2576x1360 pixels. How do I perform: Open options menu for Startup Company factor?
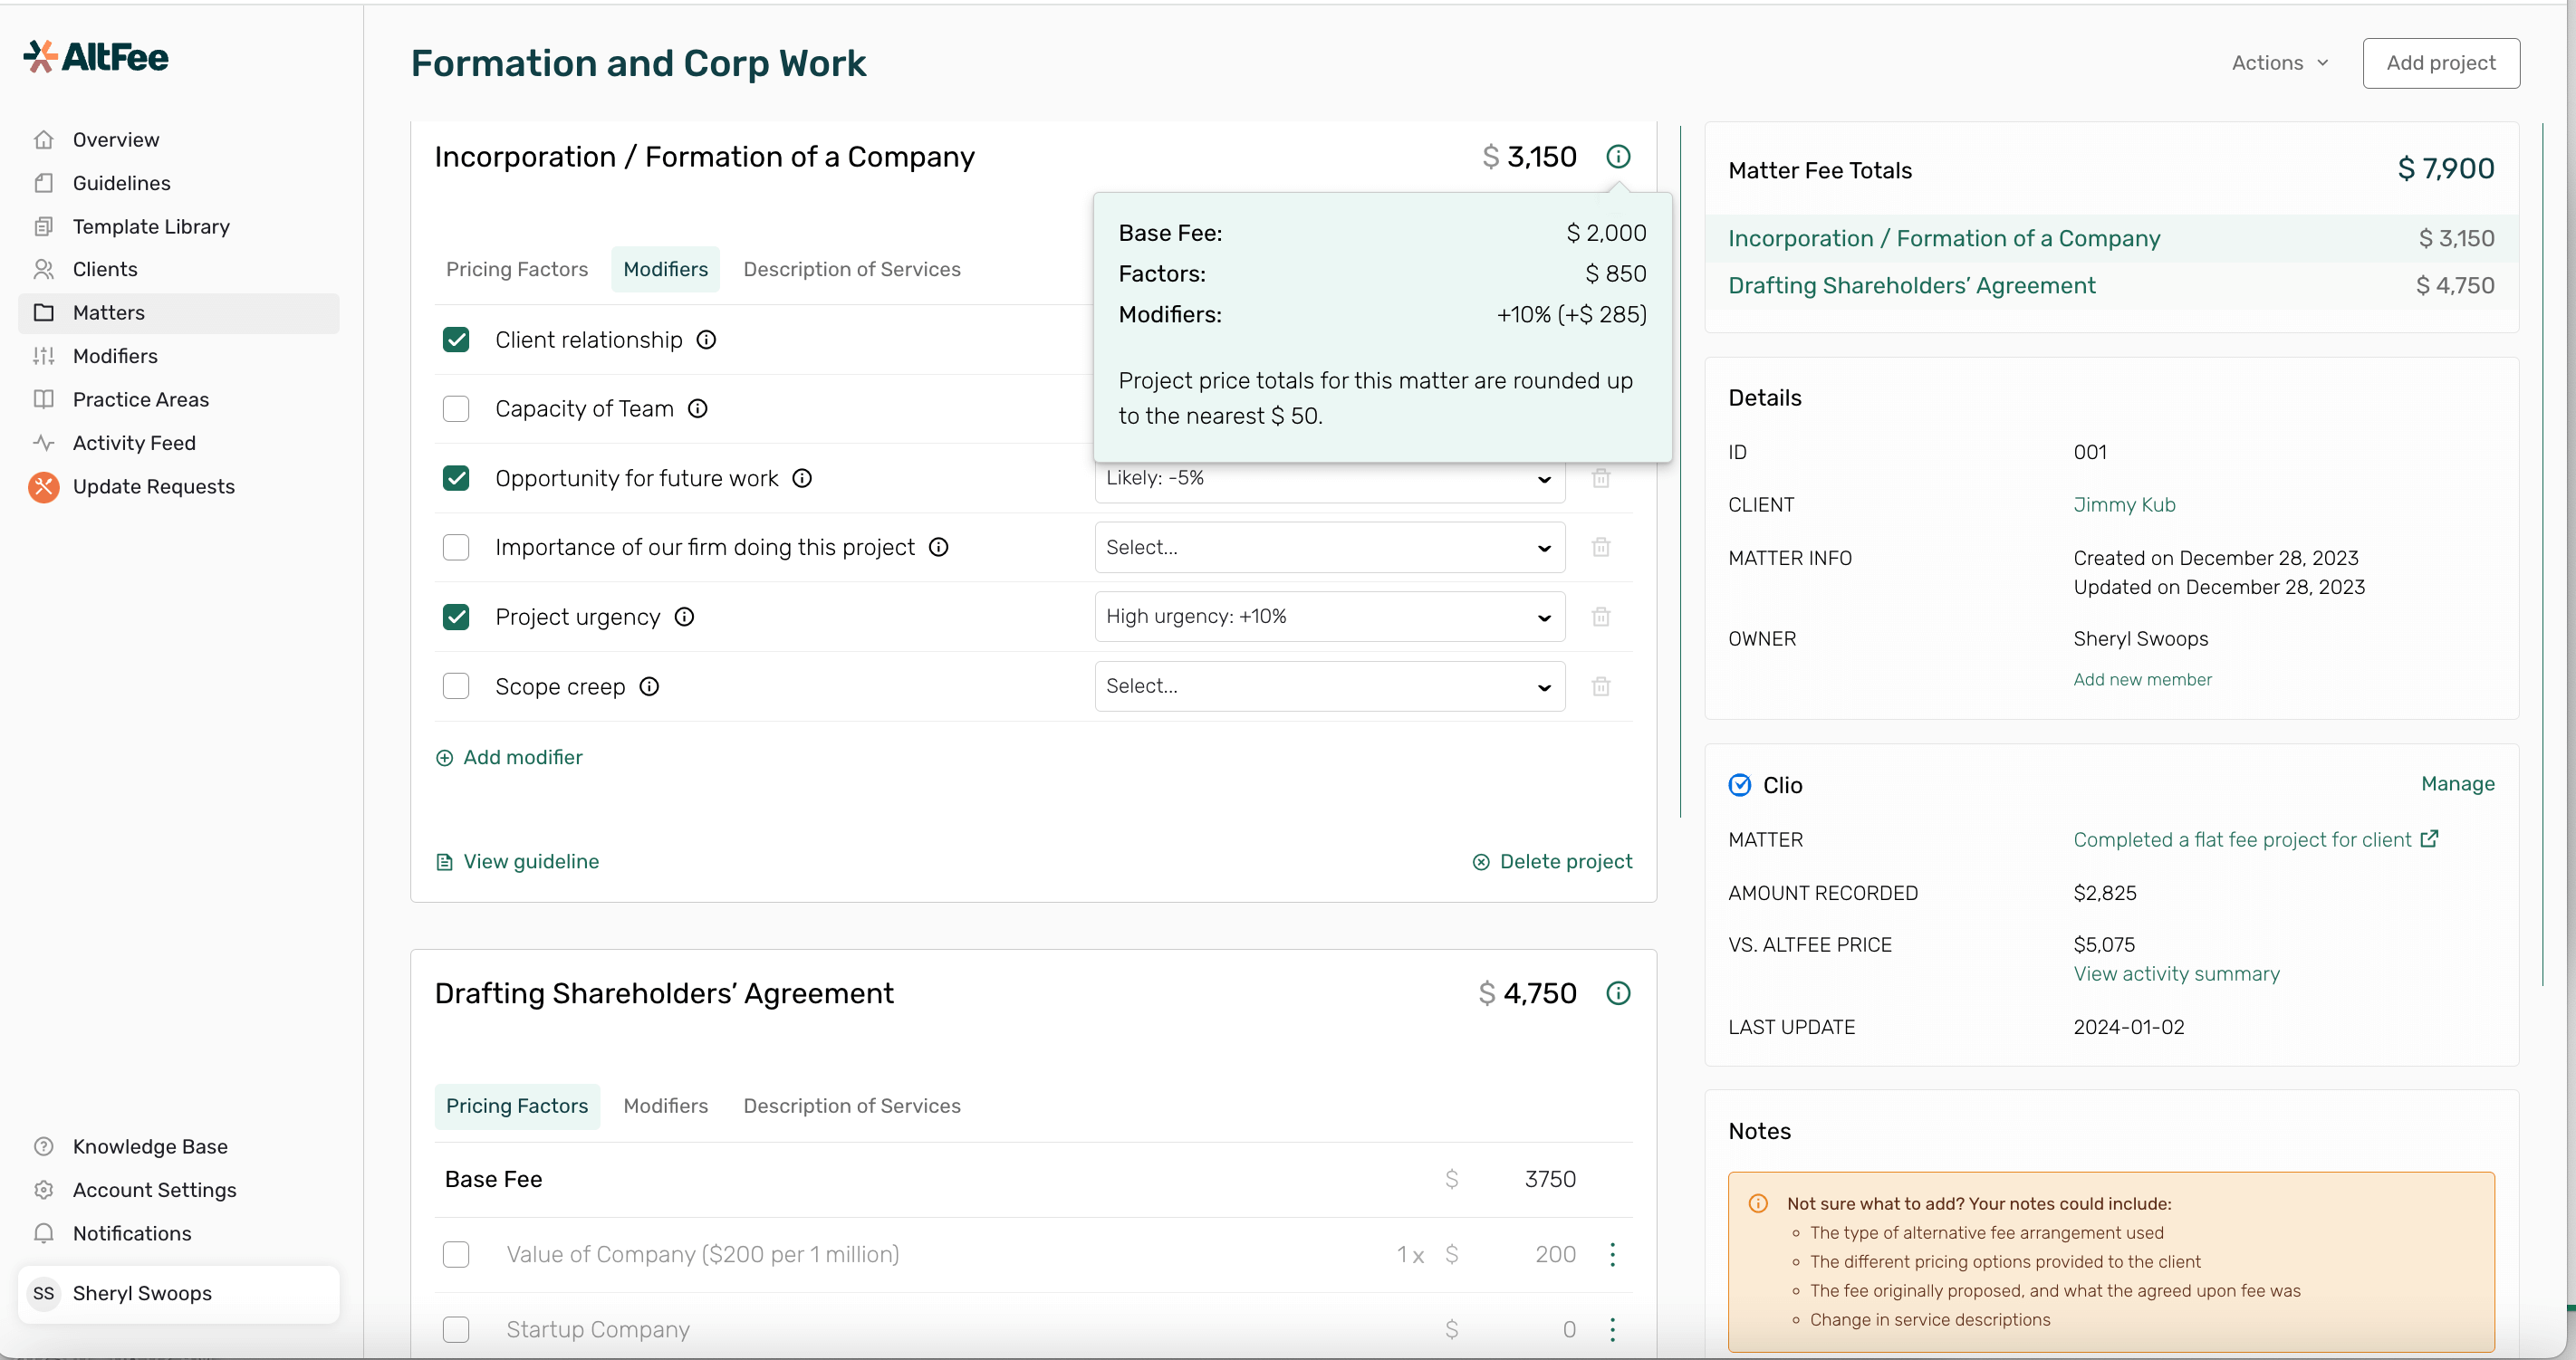(1612, 1330)
